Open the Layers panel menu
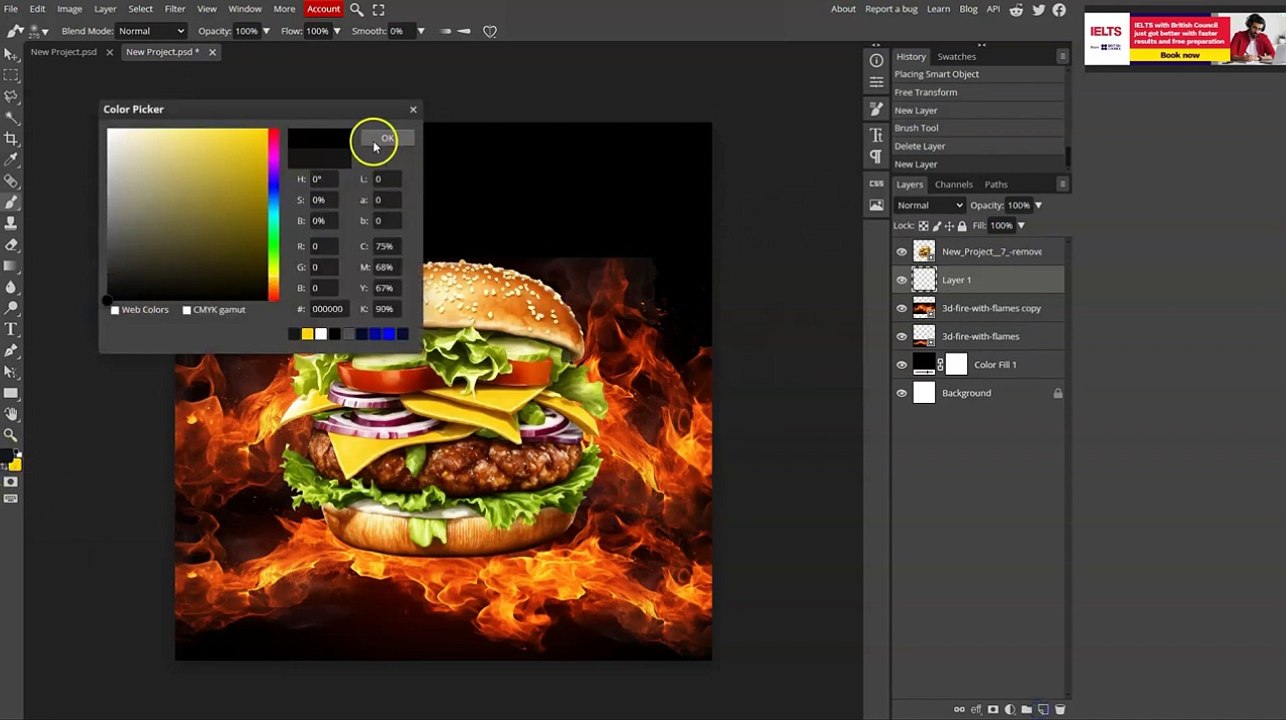Viewport: 1286px width, 720px height. [1063, 184]
